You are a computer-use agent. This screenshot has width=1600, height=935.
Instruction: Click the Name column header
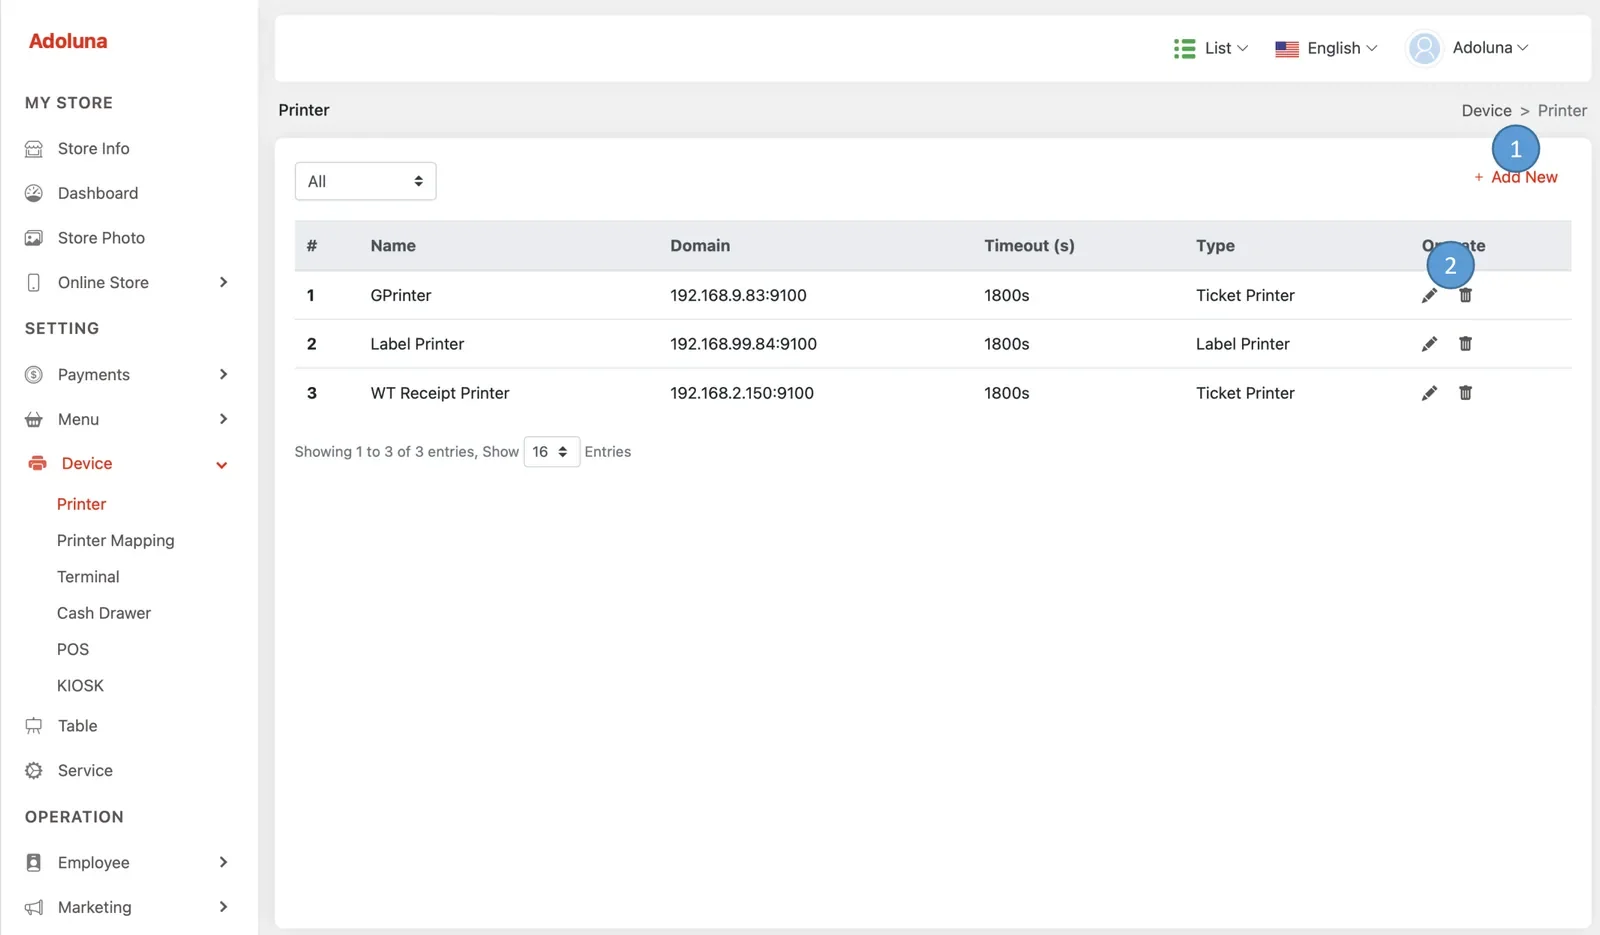click(393, 246)
